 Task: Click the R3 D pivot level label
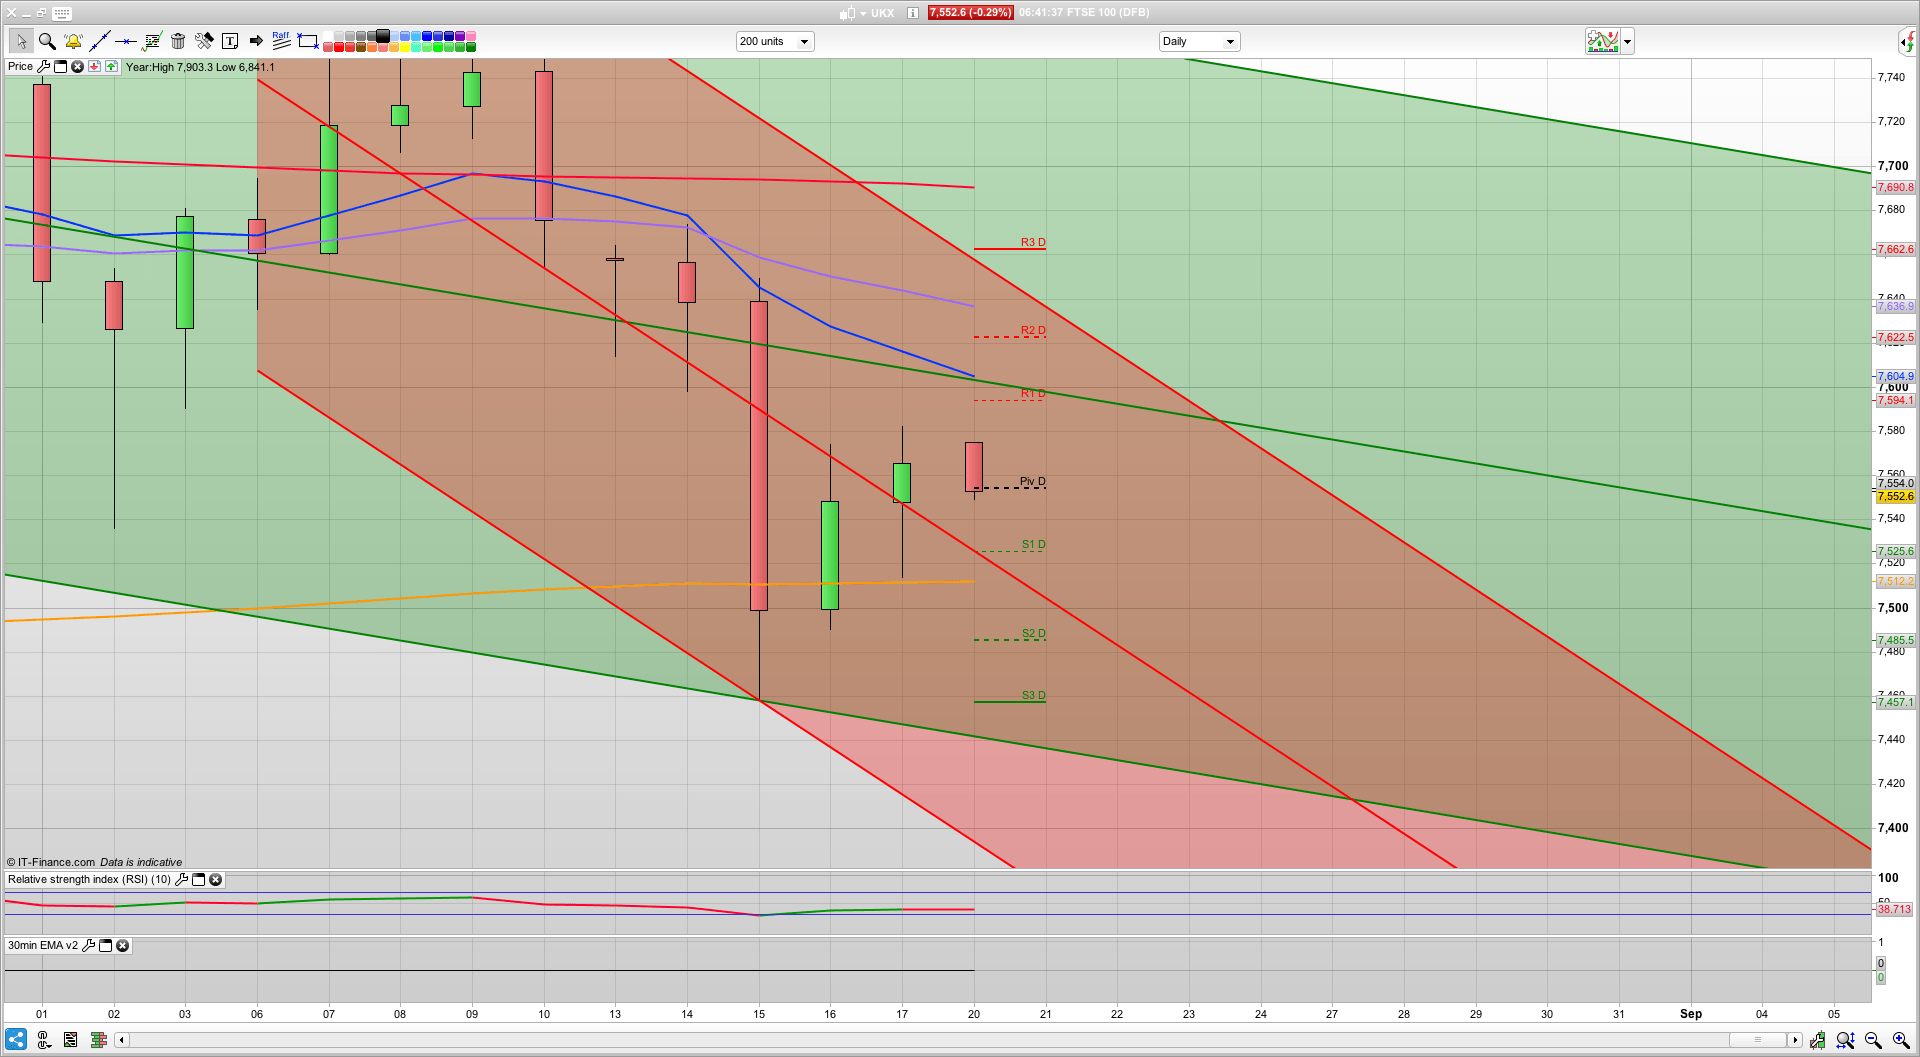tap(1033, 242)
